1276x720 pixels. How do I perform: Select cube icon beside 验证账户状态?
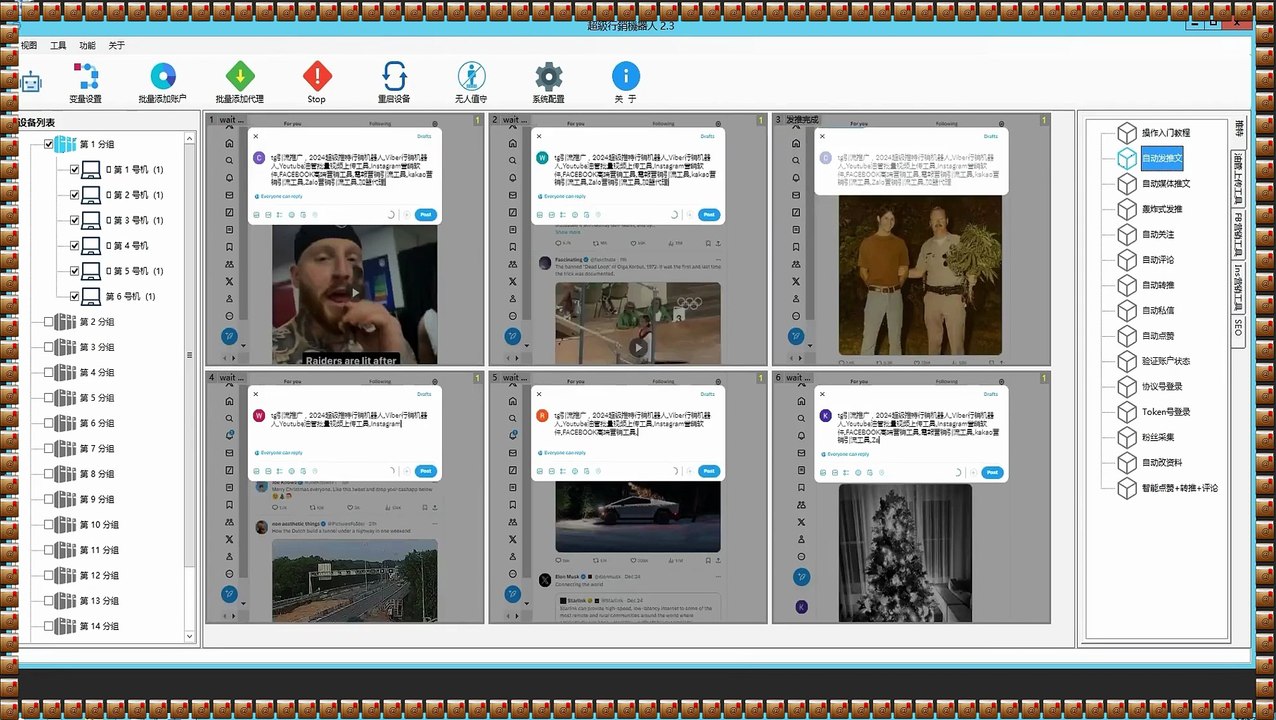(1127, 361)
